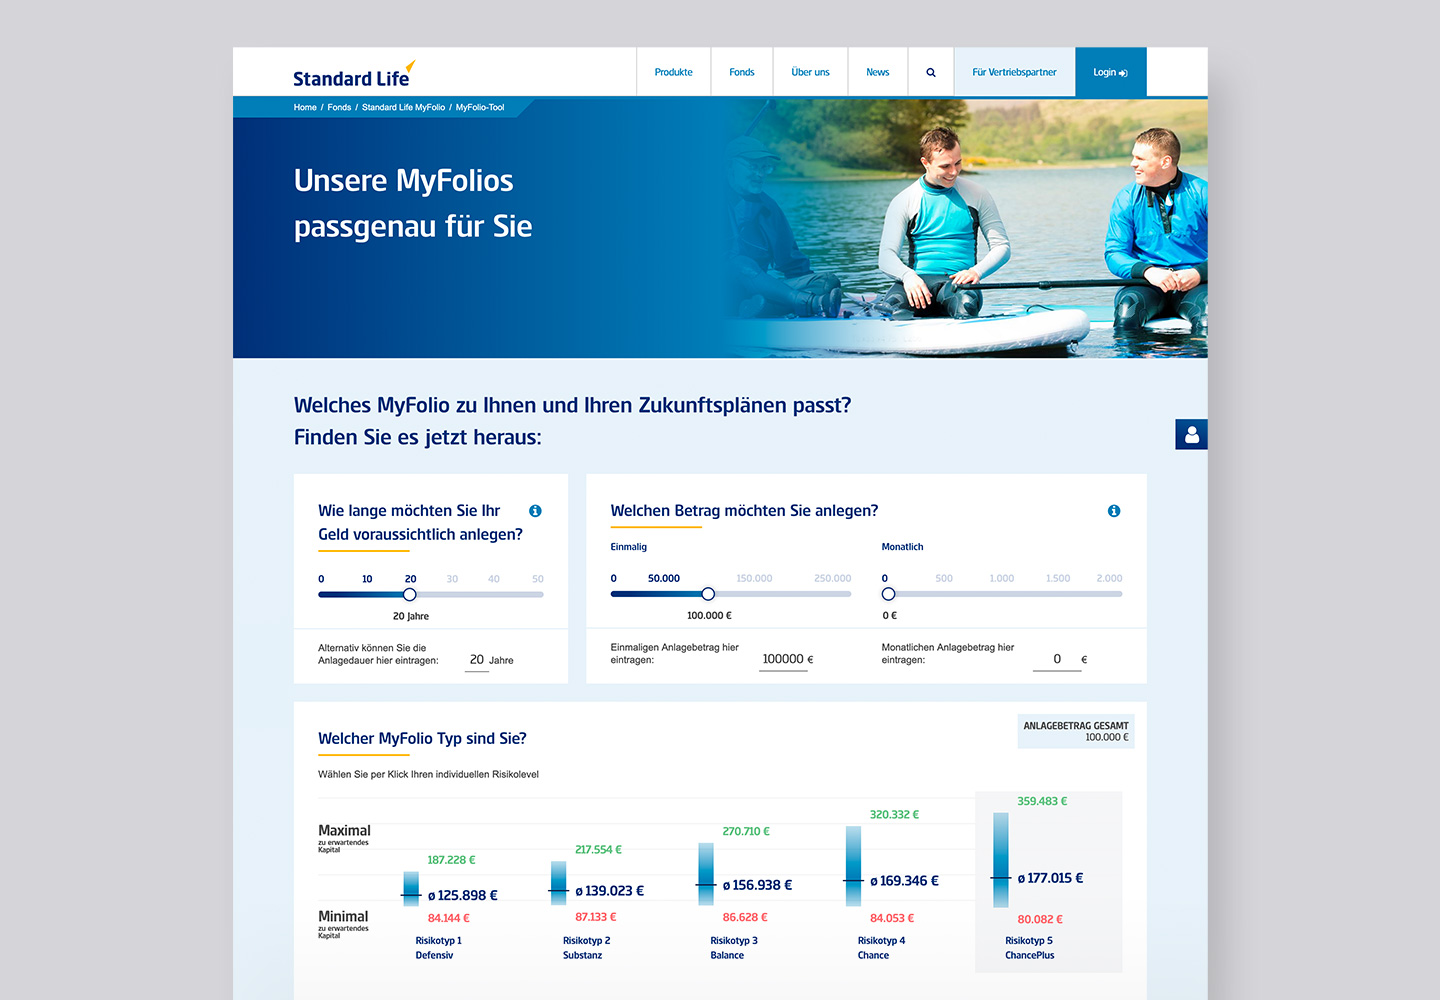Click the duration slider handle at 20 Jahre
Screen dimensions: 1440x1000
click(x=409, y=594)
